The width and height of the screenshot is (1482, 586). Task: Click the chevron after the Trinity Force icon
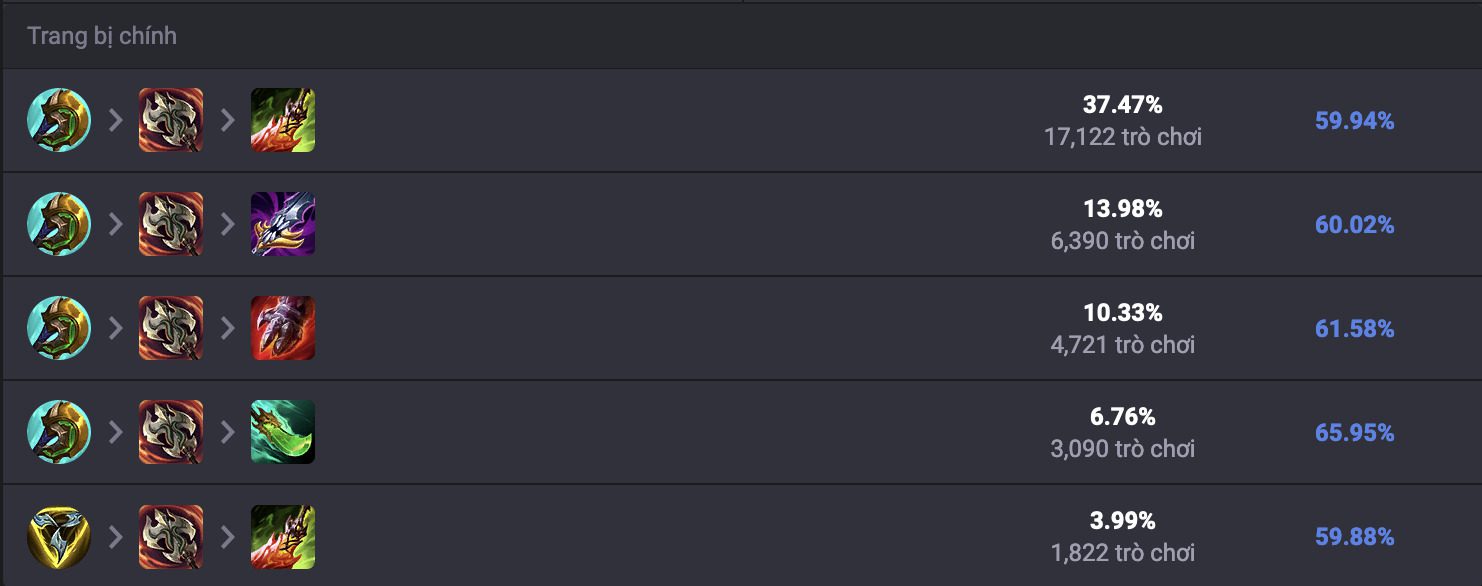coord(115,536)
